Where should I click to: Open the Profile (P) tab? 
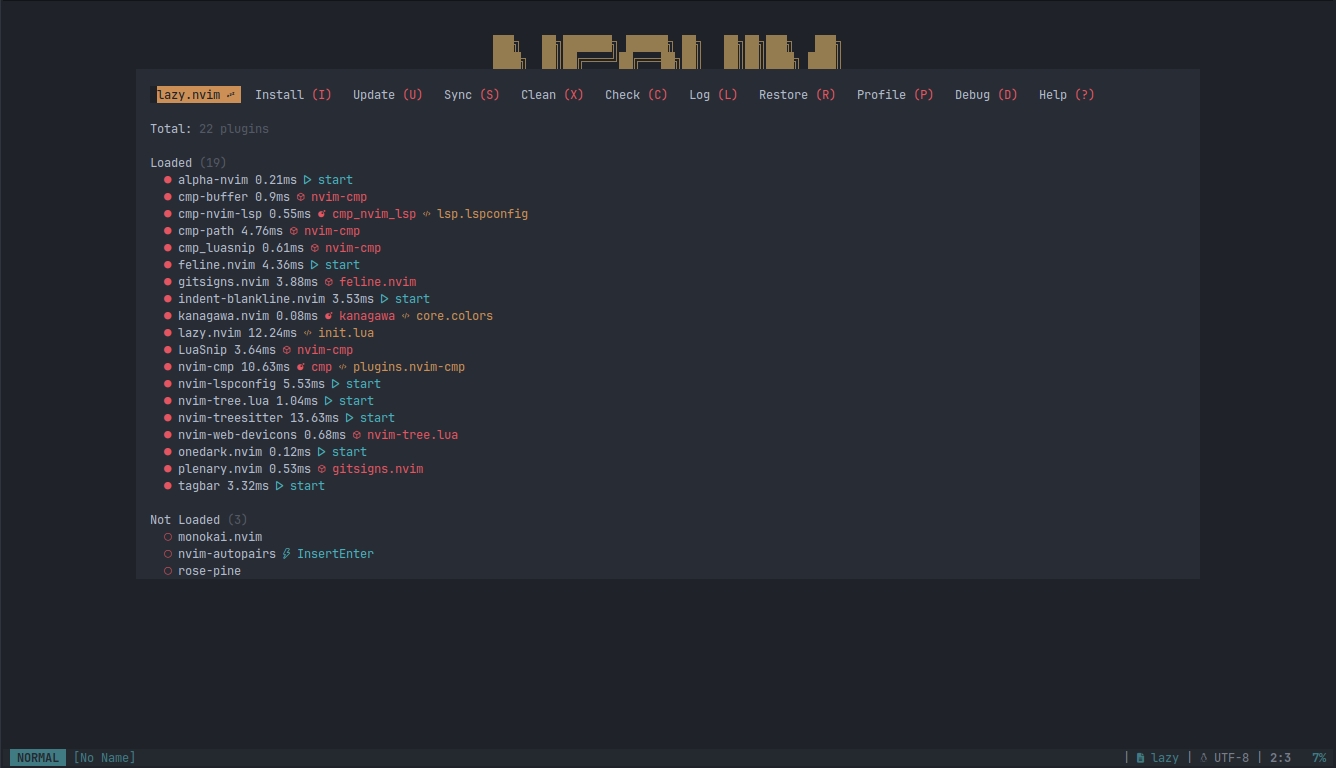click(x=895, y=95)
